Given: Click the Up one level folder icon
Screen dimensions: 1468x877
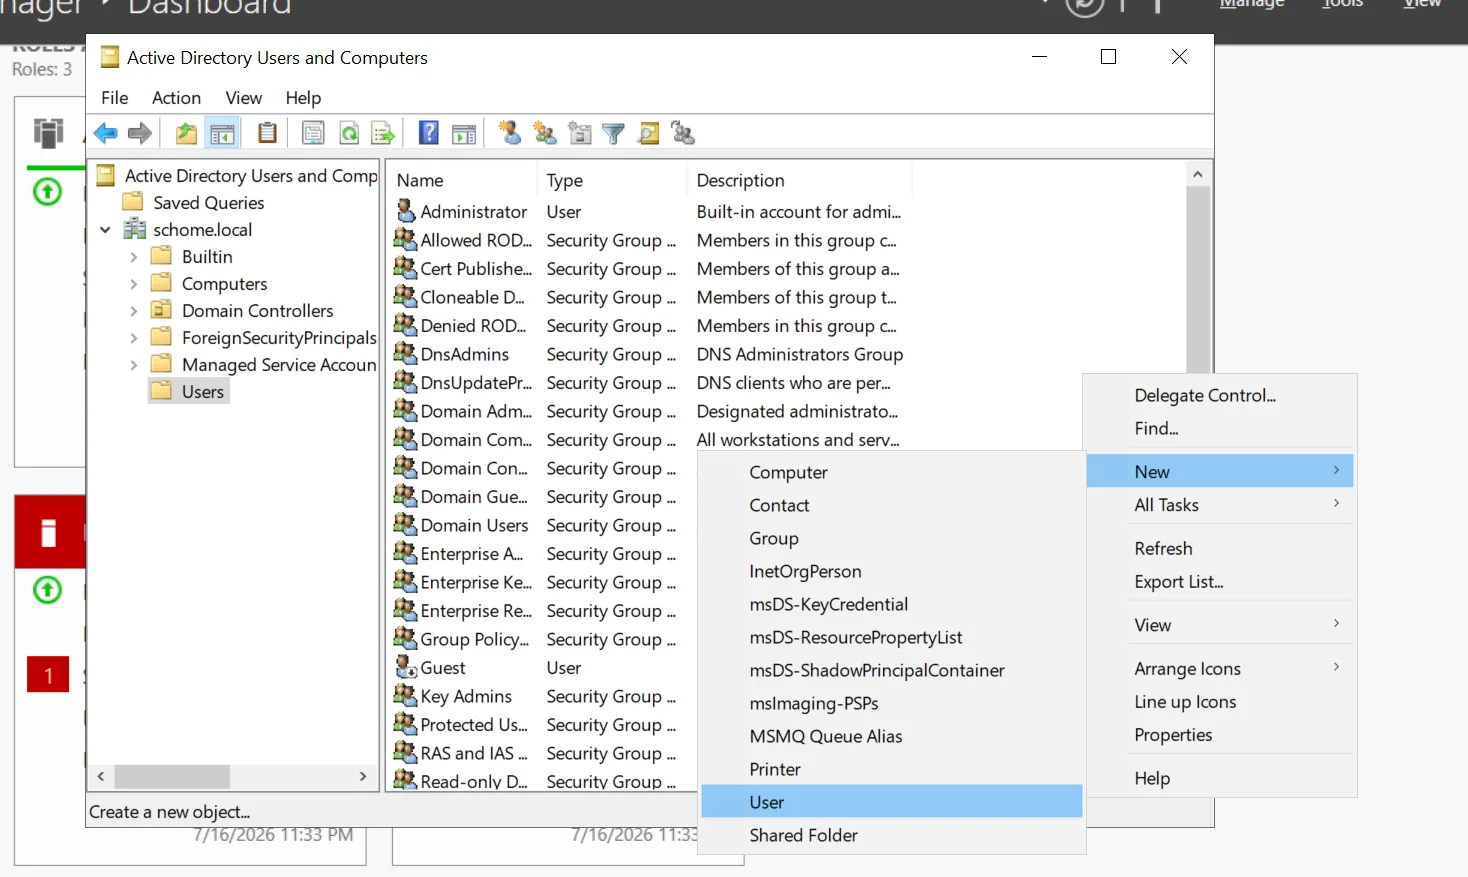Looking at the screenshot, I should point(186,133).
